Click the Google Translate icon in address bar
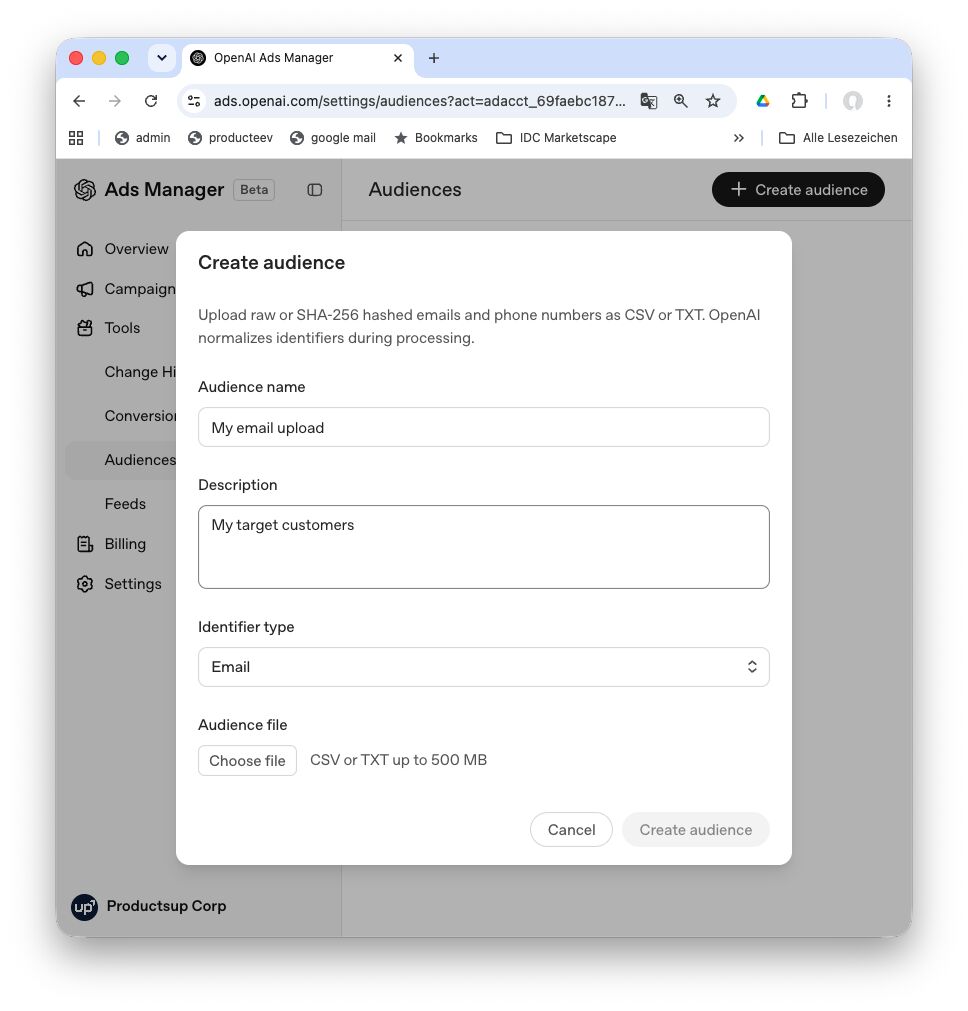Viewport: 968px width, 1011px height. (648, 101)
